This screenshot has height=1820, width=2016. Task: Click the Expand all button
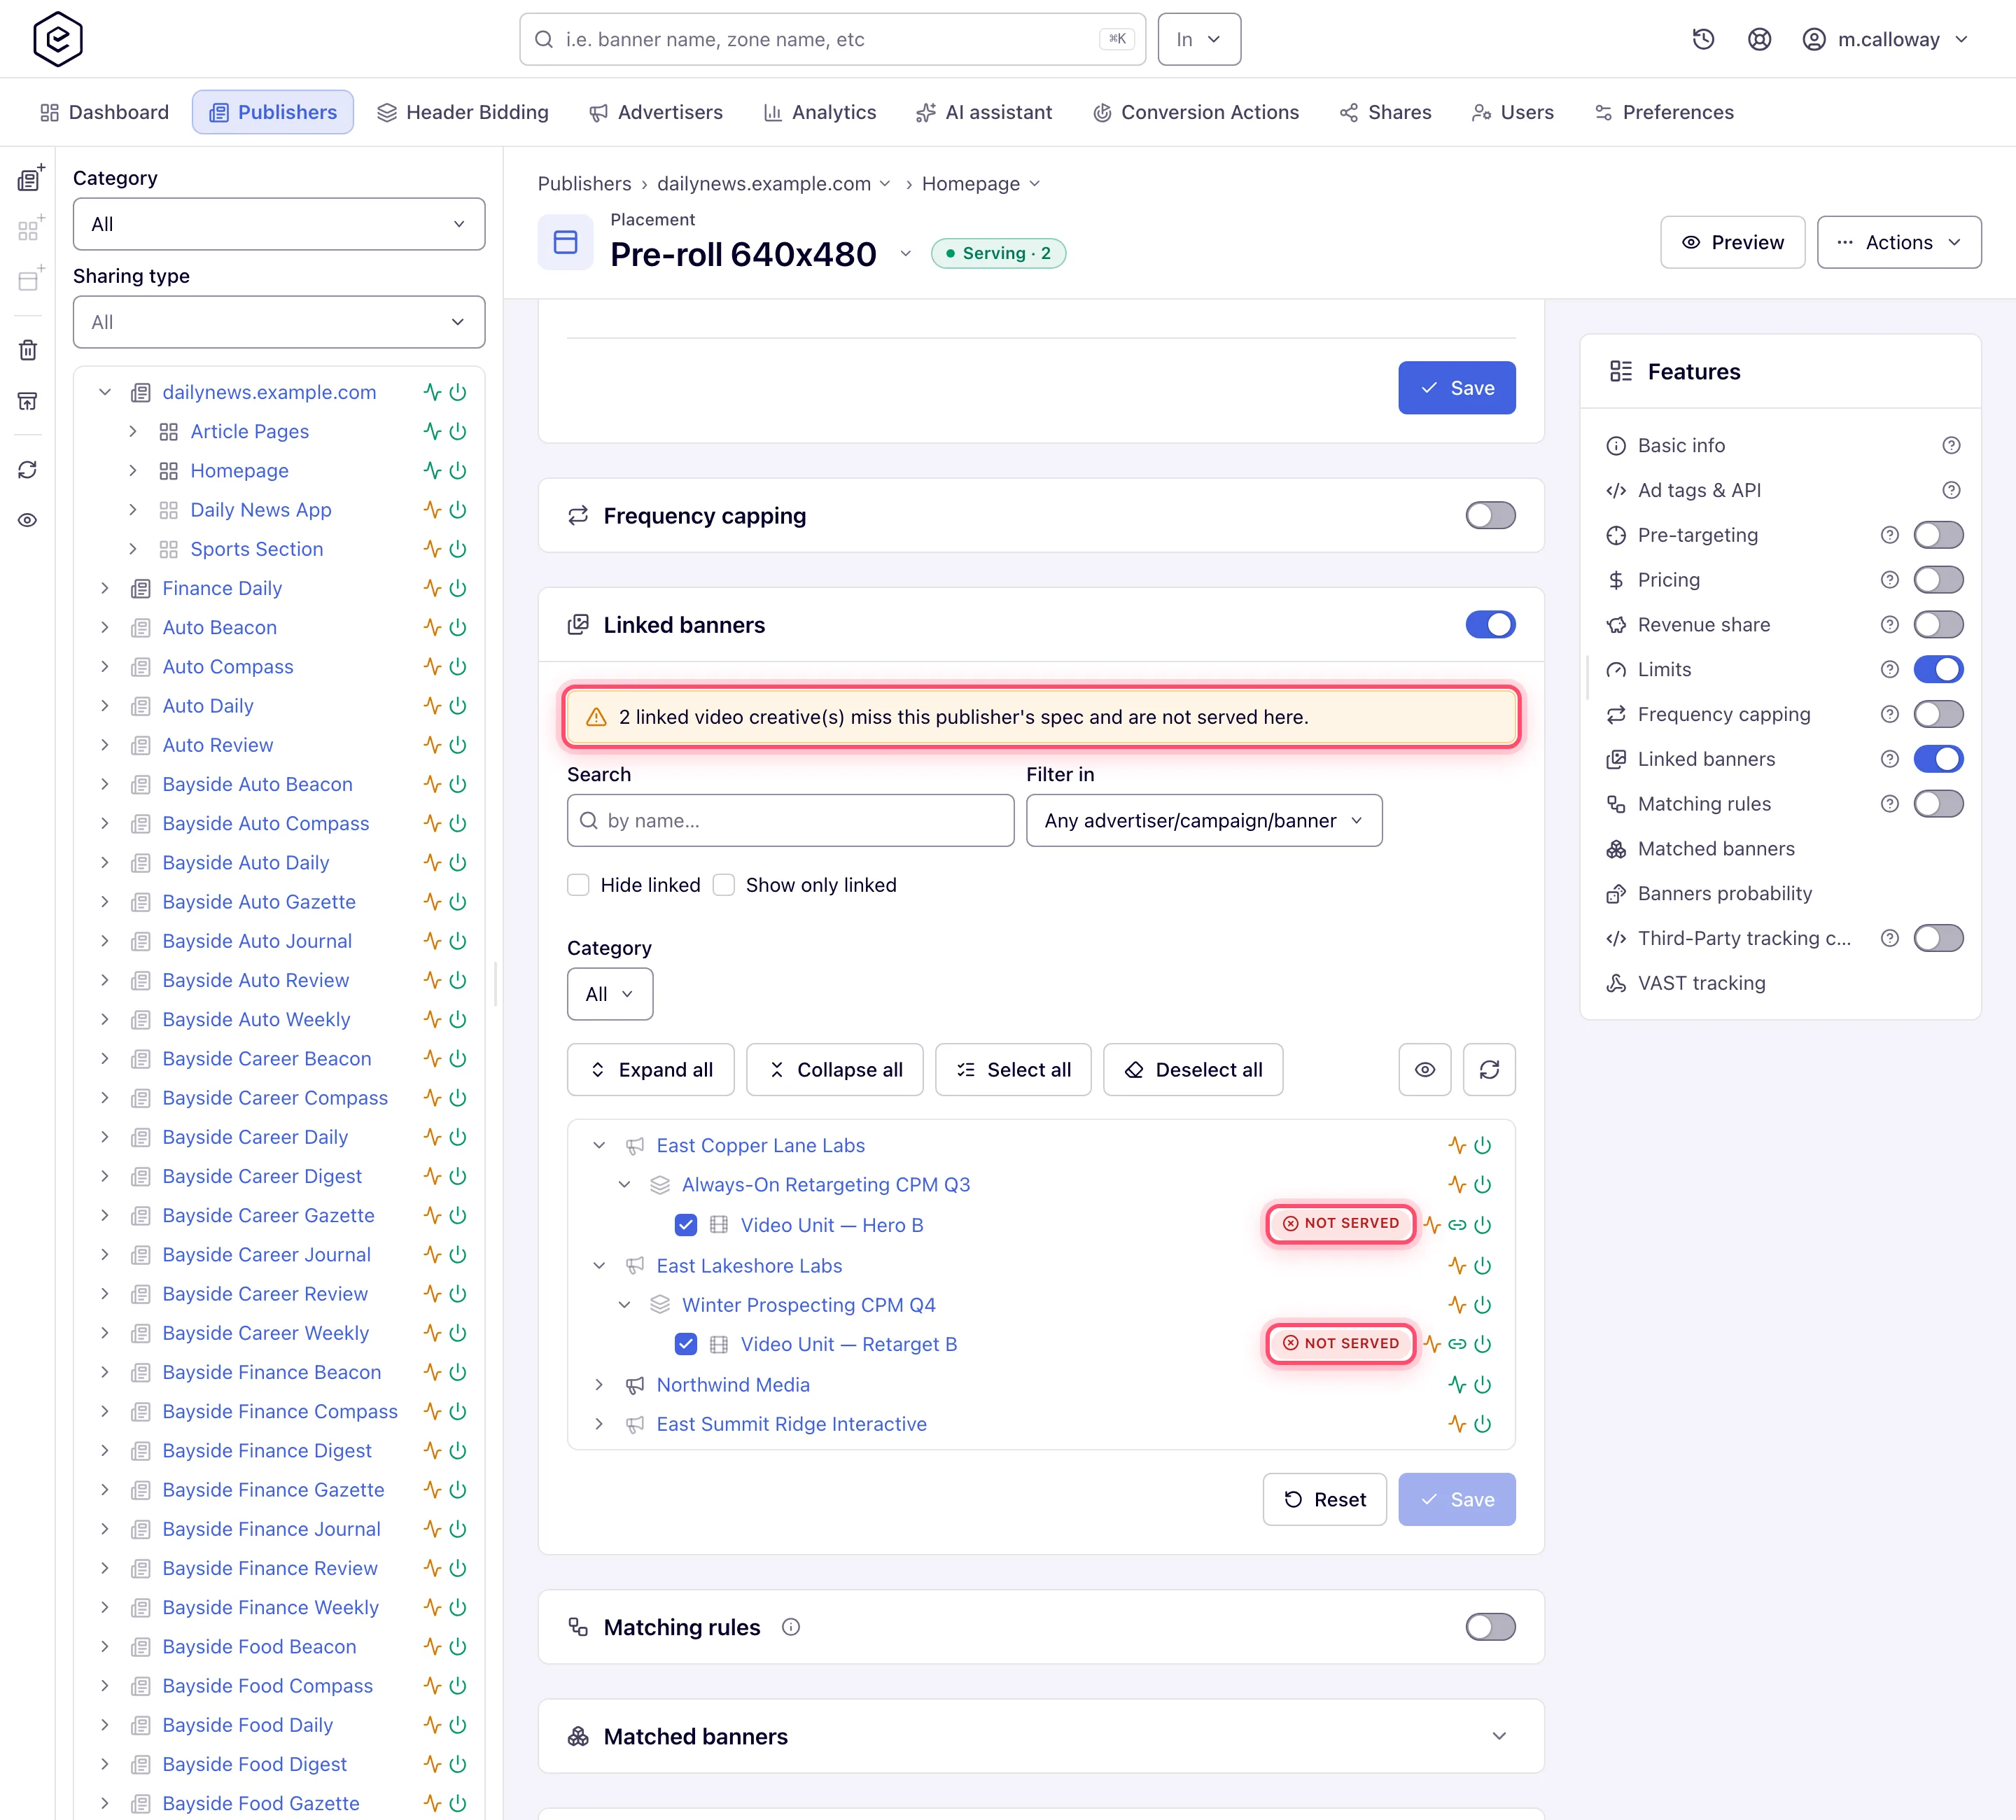(x=651, y=1070)
